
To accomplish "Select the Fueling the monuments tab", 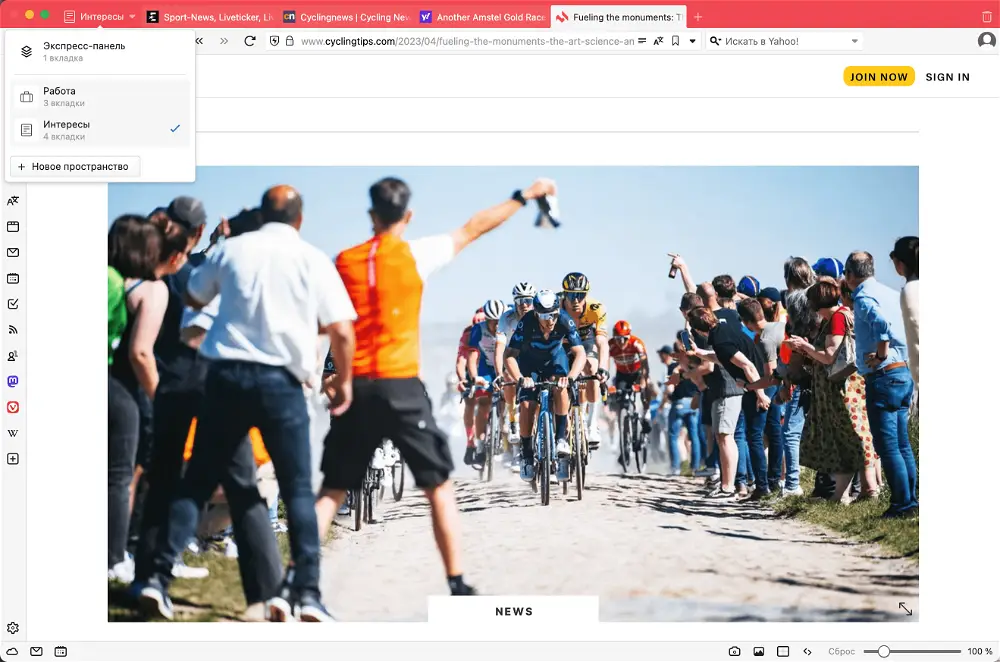I will pos(619,17).
